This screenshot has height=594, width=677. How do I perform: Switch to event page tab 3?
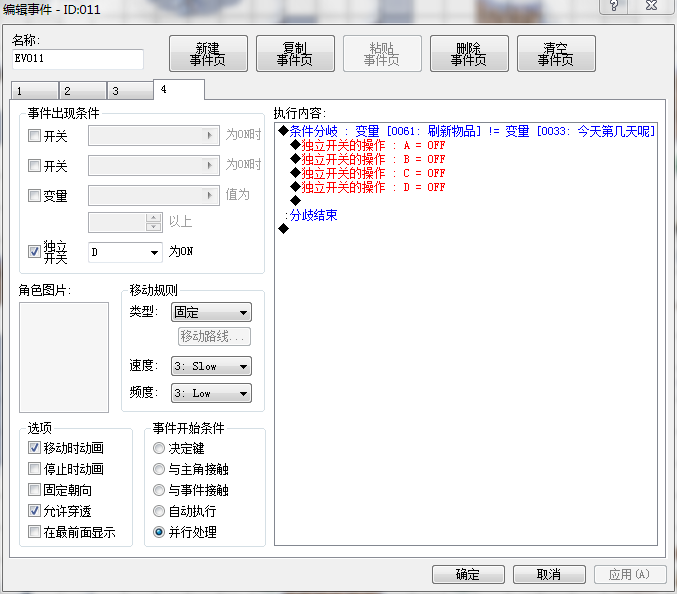click(x=130, y=91)
